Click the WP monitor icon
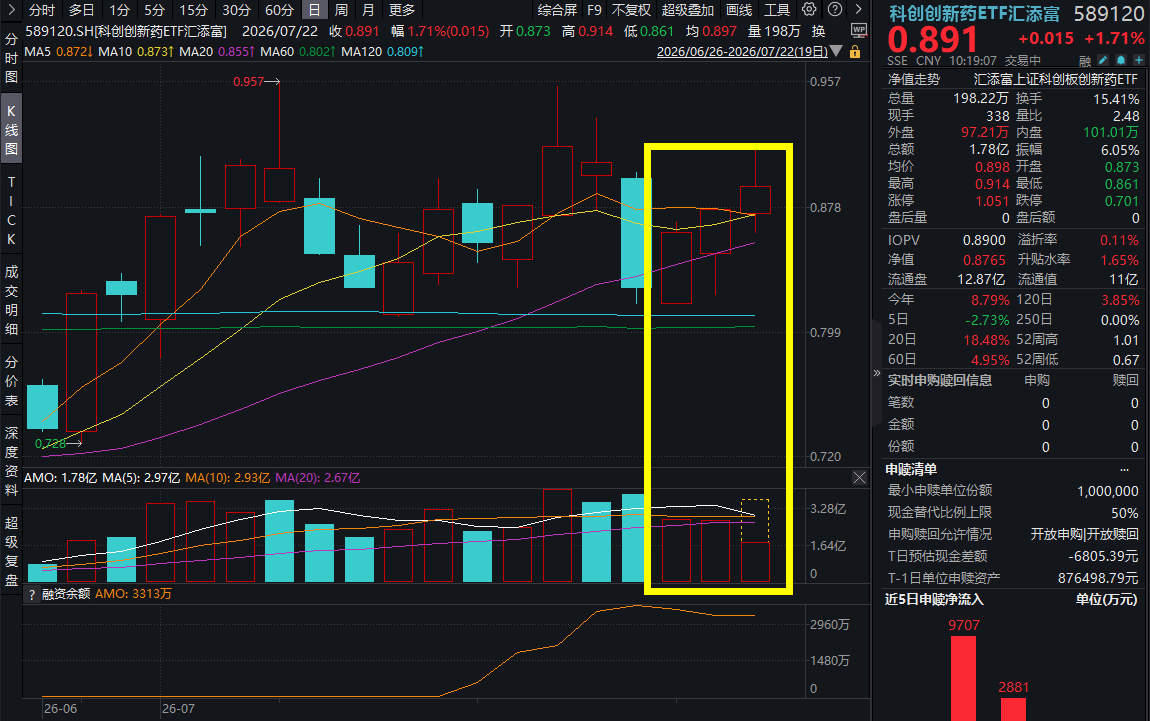The width and height of the screenshot is (1150, 721). [859, 31]
